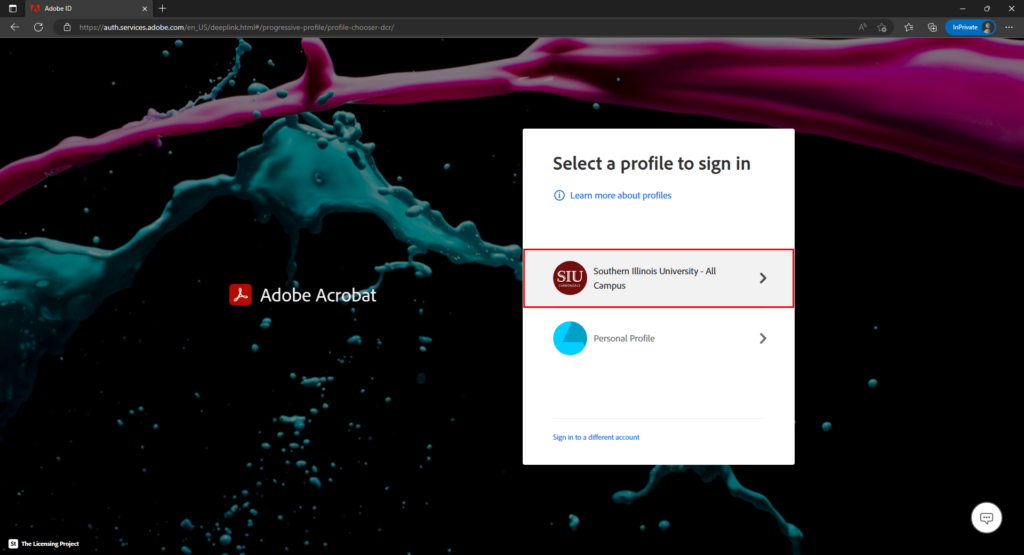Open a new browser tab
This screenshot has height=555, width=1024.
point(162,8)
